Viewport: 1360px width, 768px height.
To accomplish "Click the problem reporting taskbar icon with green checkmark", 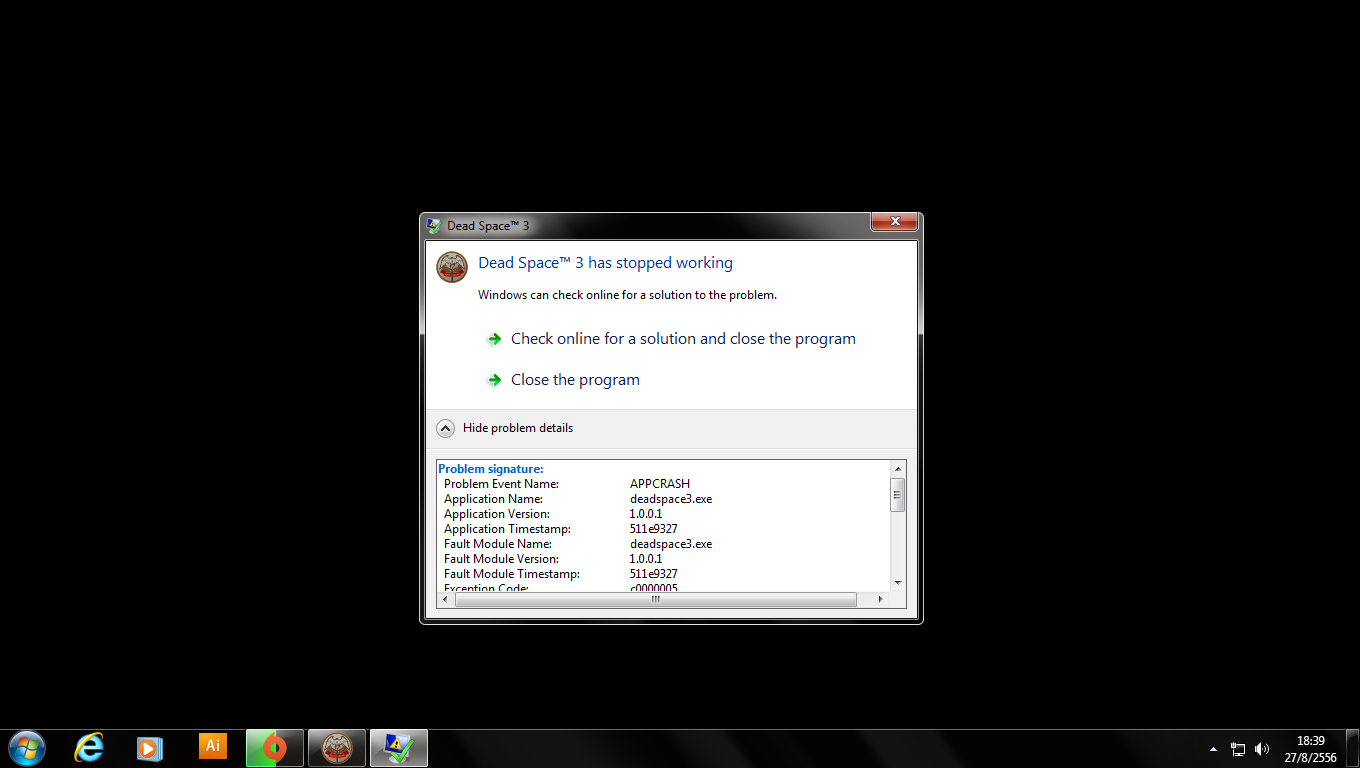I will (x=399, y=748).
